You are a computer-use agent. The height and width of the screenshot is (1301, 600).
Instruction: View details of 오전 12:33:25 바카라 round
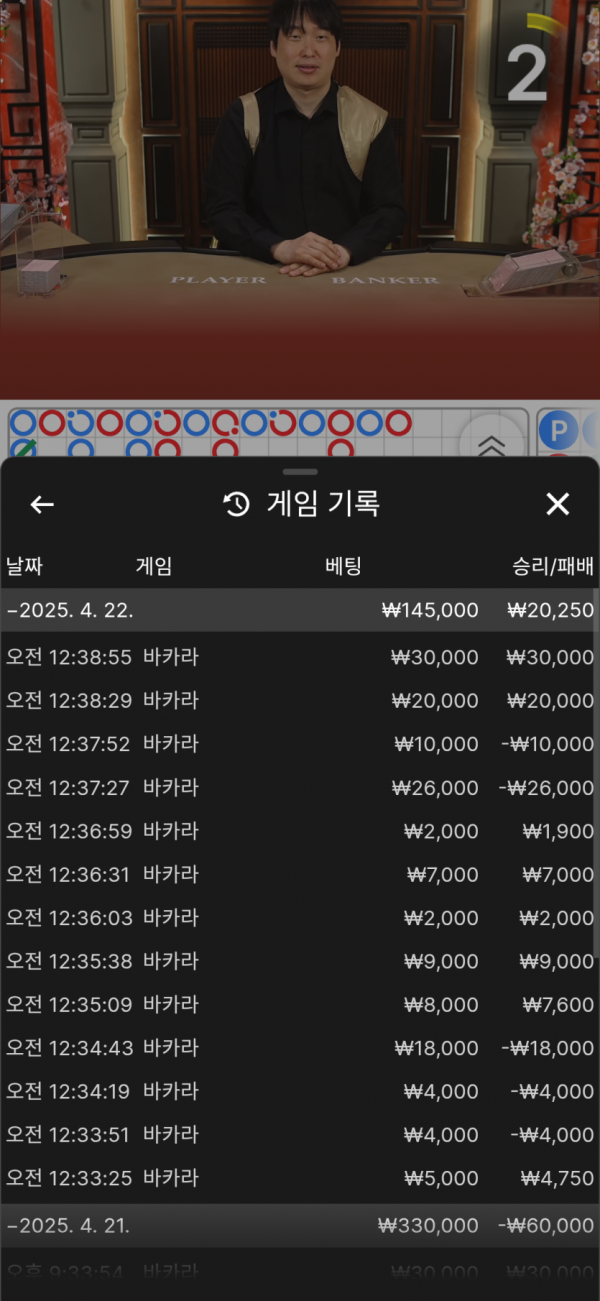[300, 1178]
